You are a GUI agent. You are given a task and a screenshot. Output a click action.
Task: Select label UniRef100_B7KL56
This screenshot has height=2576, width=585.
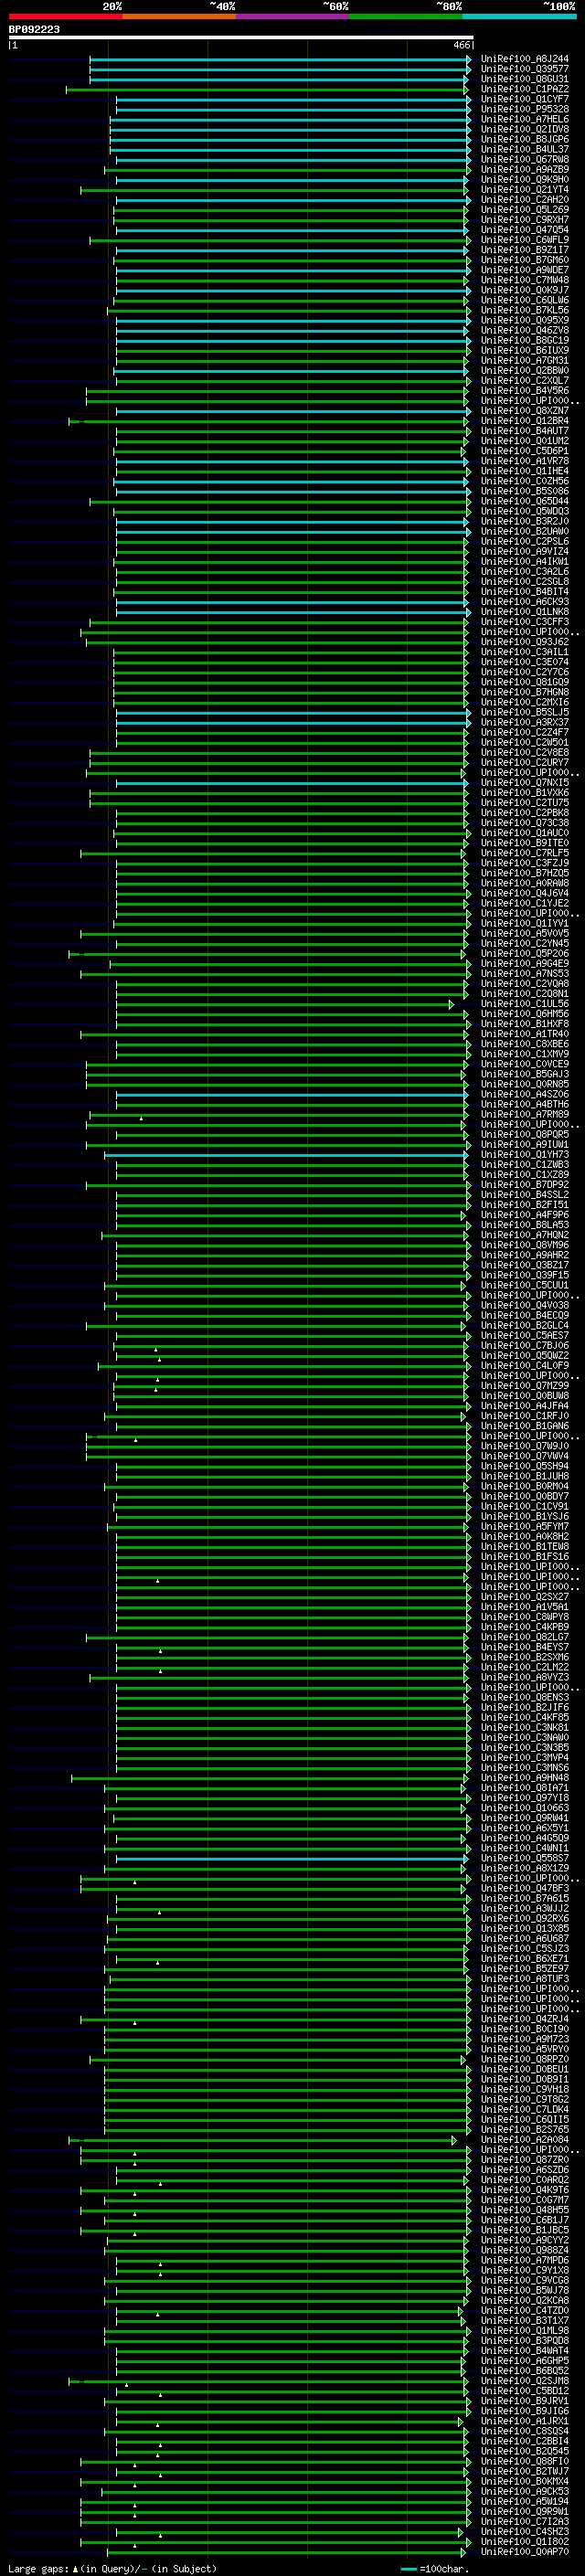click(x=525, y=310)
